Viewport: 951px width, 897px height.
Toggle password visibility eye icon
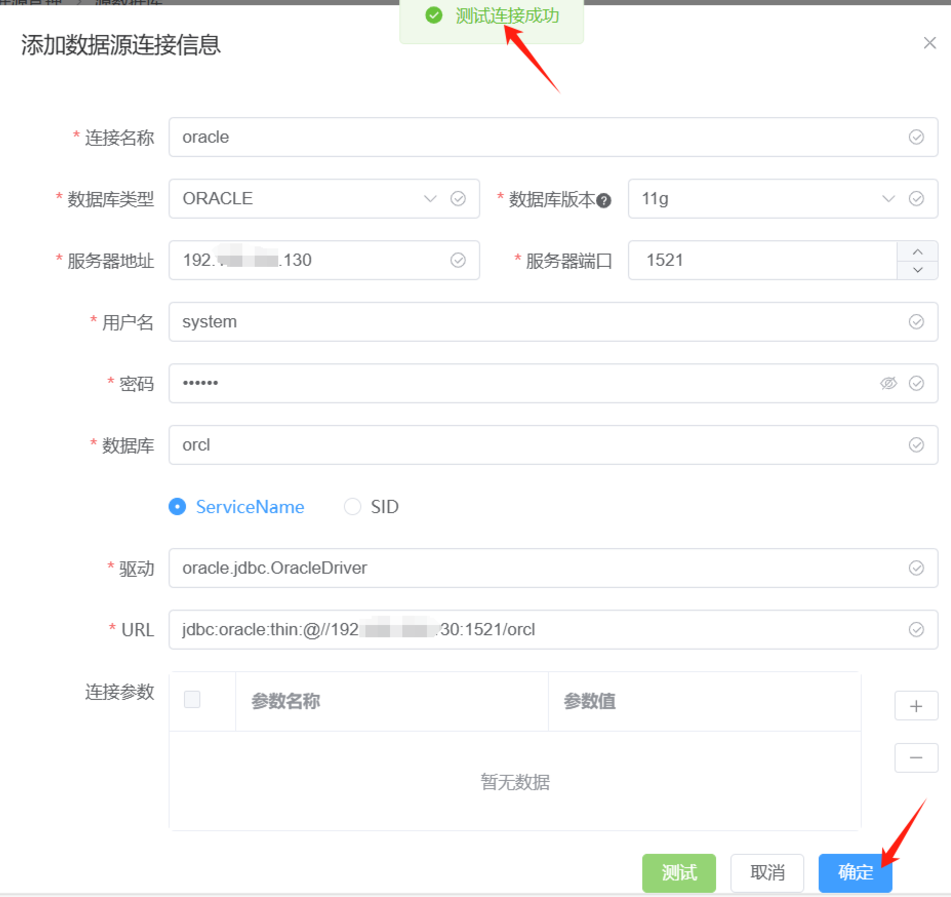[888, 383]
